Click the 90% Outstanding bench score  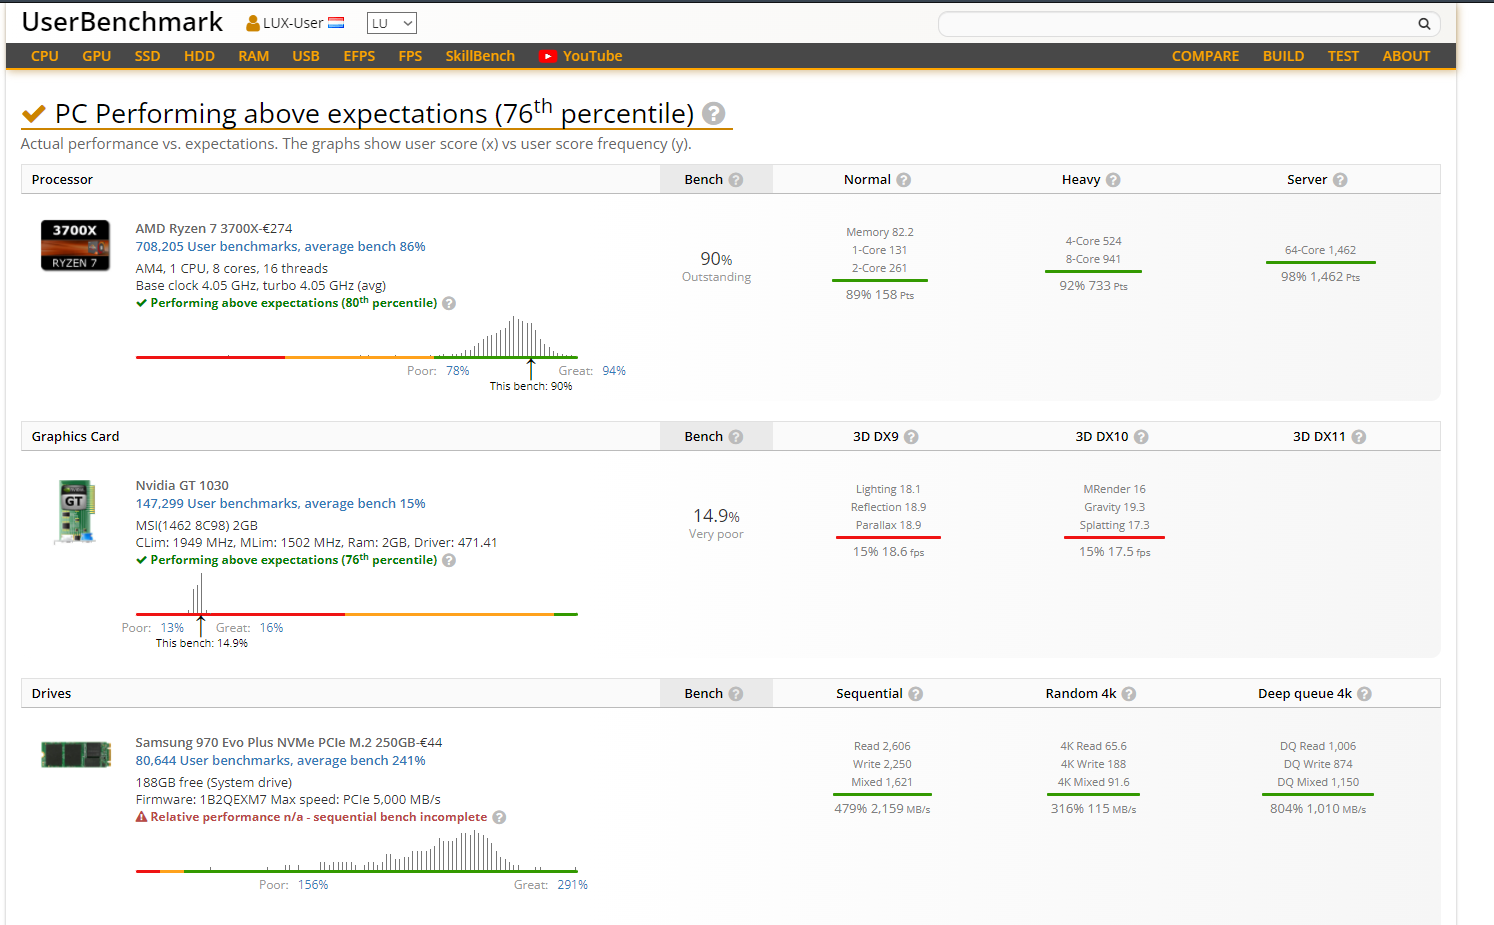pos(716,266)
